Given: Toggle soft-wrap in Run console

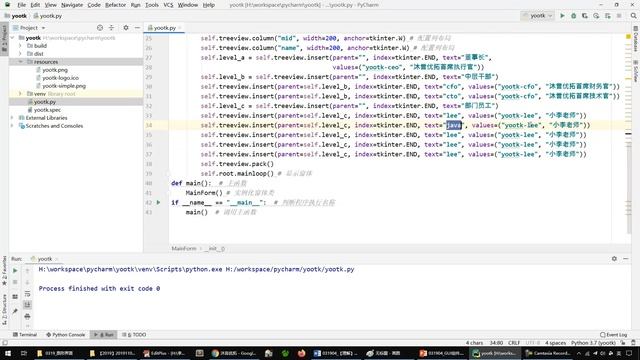Looking at the screenshot, I should [x=27, y=293].
